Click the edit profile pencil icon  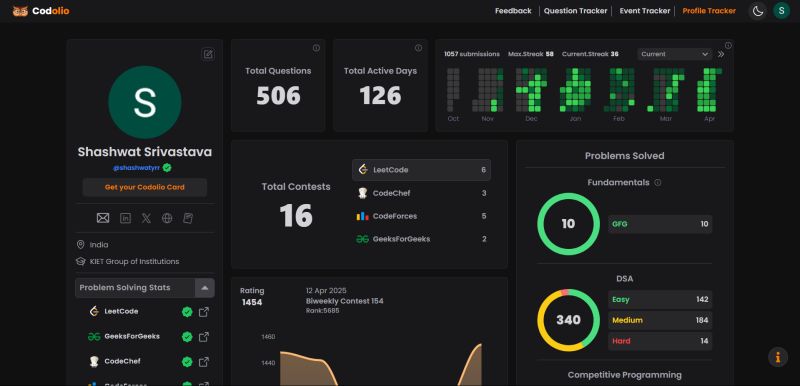coord(208,54)
